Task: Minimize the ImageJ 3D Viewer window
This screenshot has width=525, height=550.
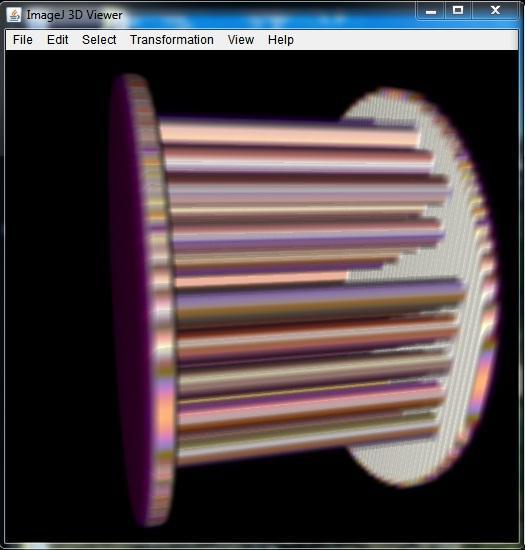Action: pyautogui.click(x=431, y=11)
